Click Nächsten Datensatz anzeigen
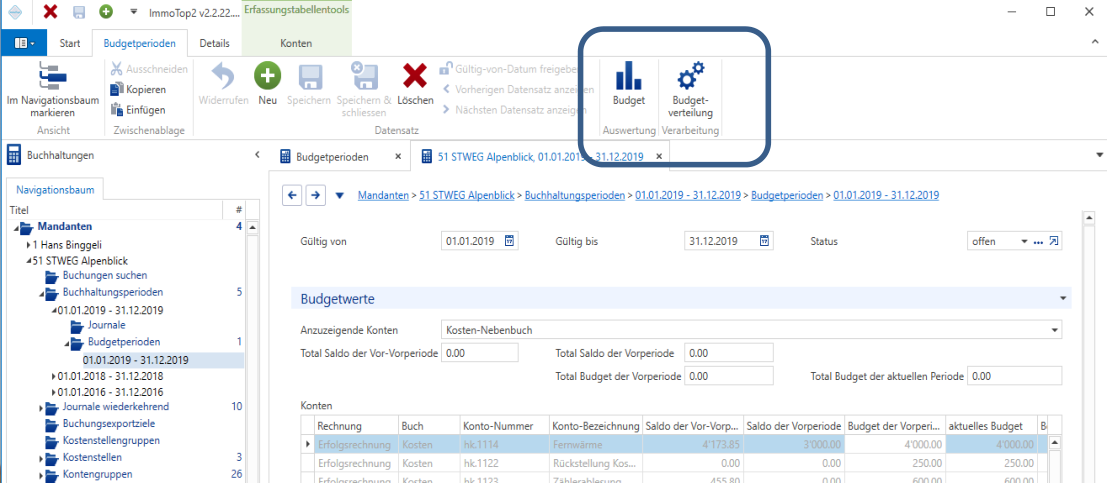This screenshot has height=483, width=1107. coord(513,109)
